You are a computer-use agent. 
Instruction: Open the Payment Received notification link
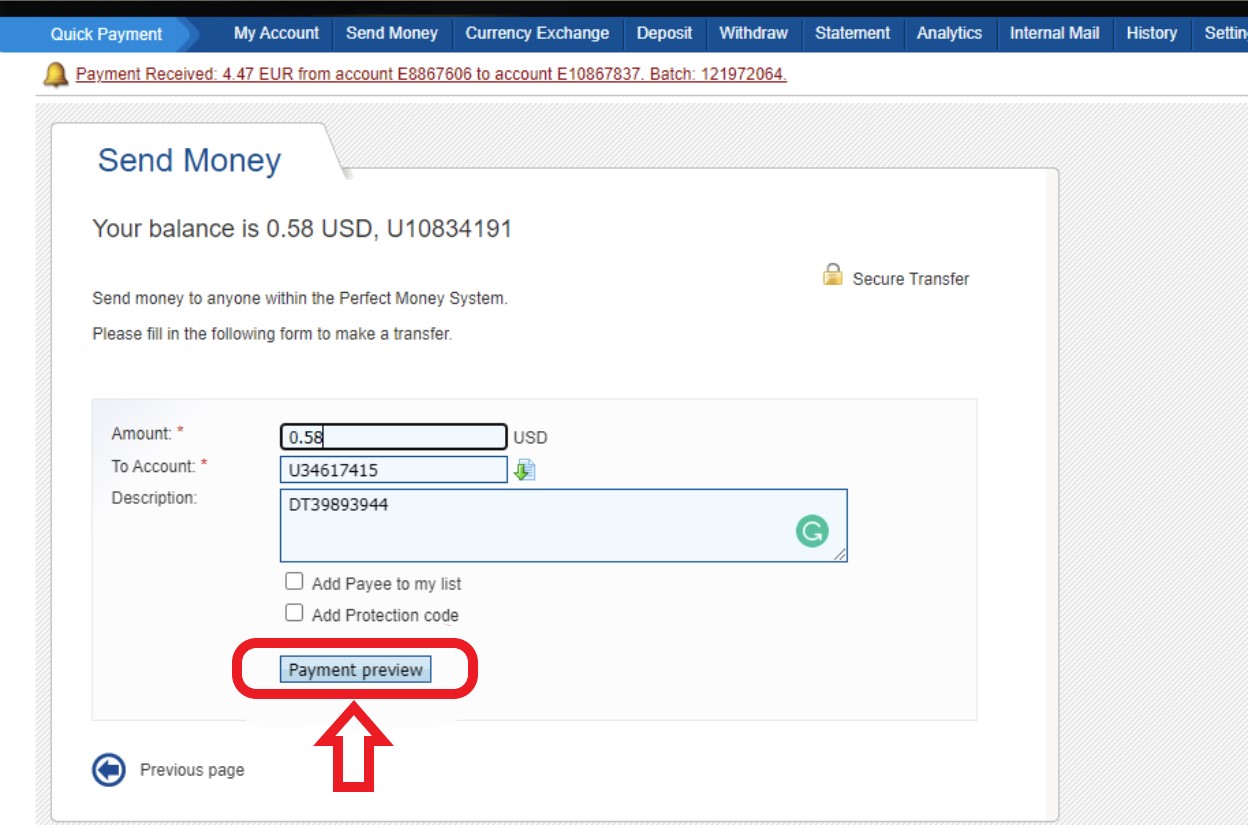point(431,74)
